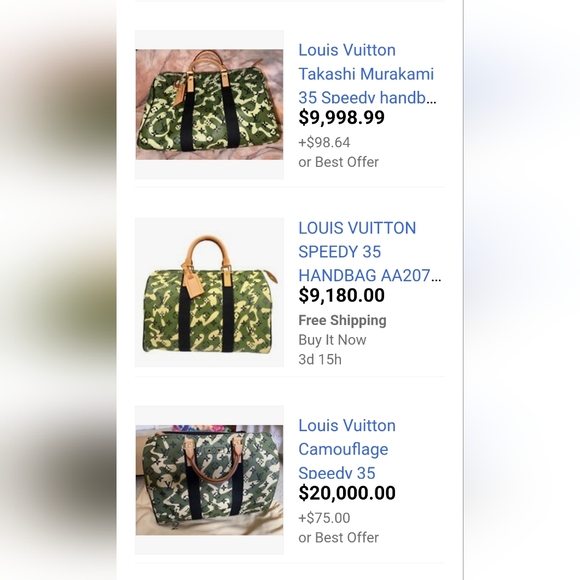Click the $9,180.00 price
Screen dimensions: 580x580
coord(341,295)
